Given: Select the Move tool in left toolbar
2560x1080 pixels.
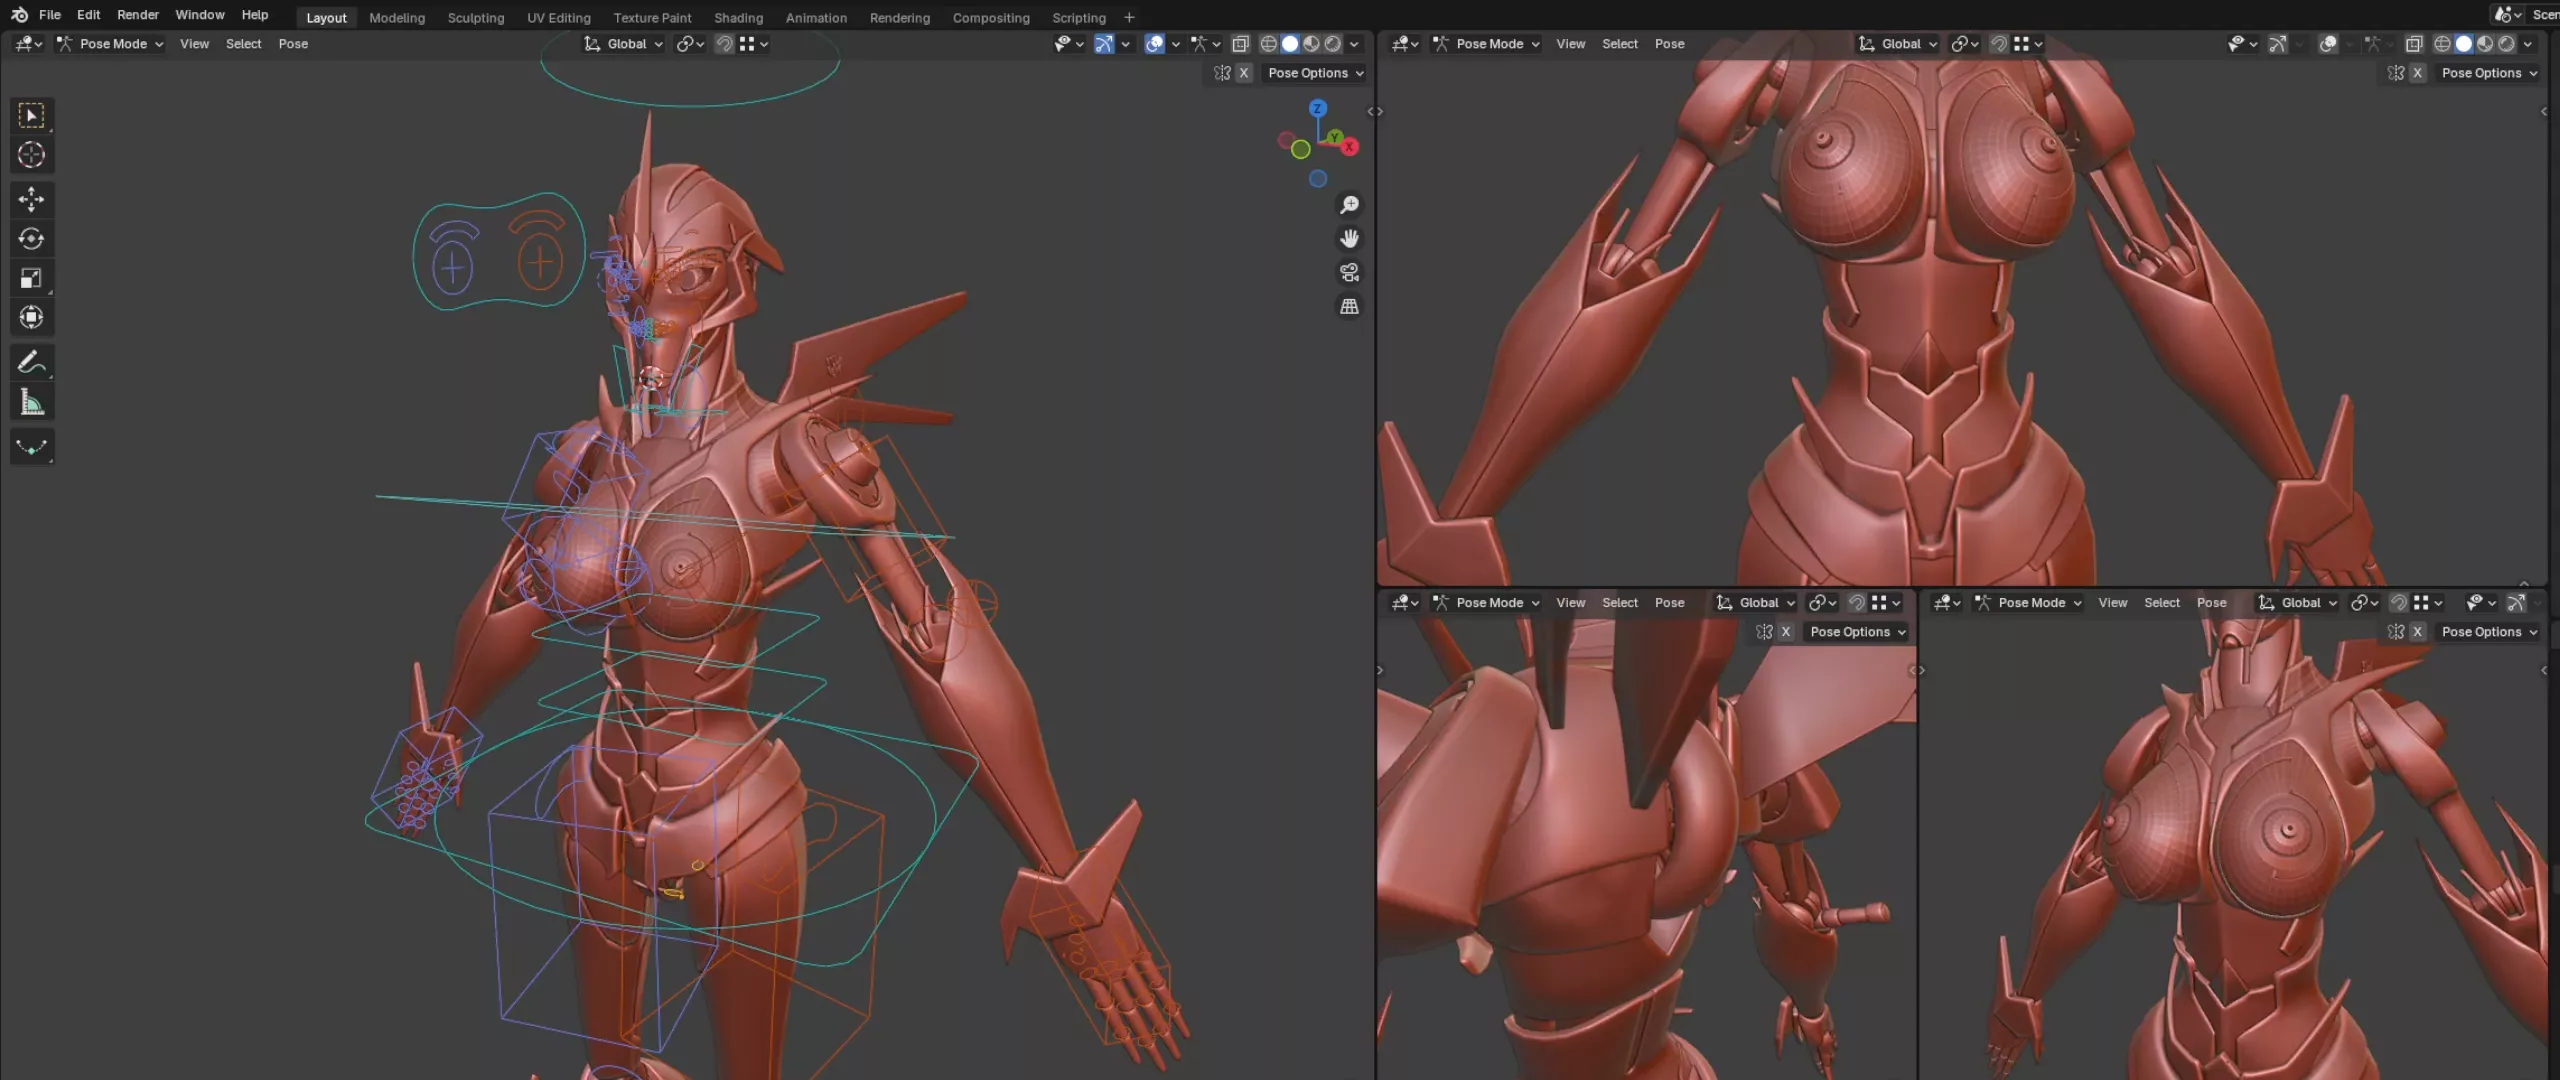Looking at the screenshot, I should pos(31,199).
